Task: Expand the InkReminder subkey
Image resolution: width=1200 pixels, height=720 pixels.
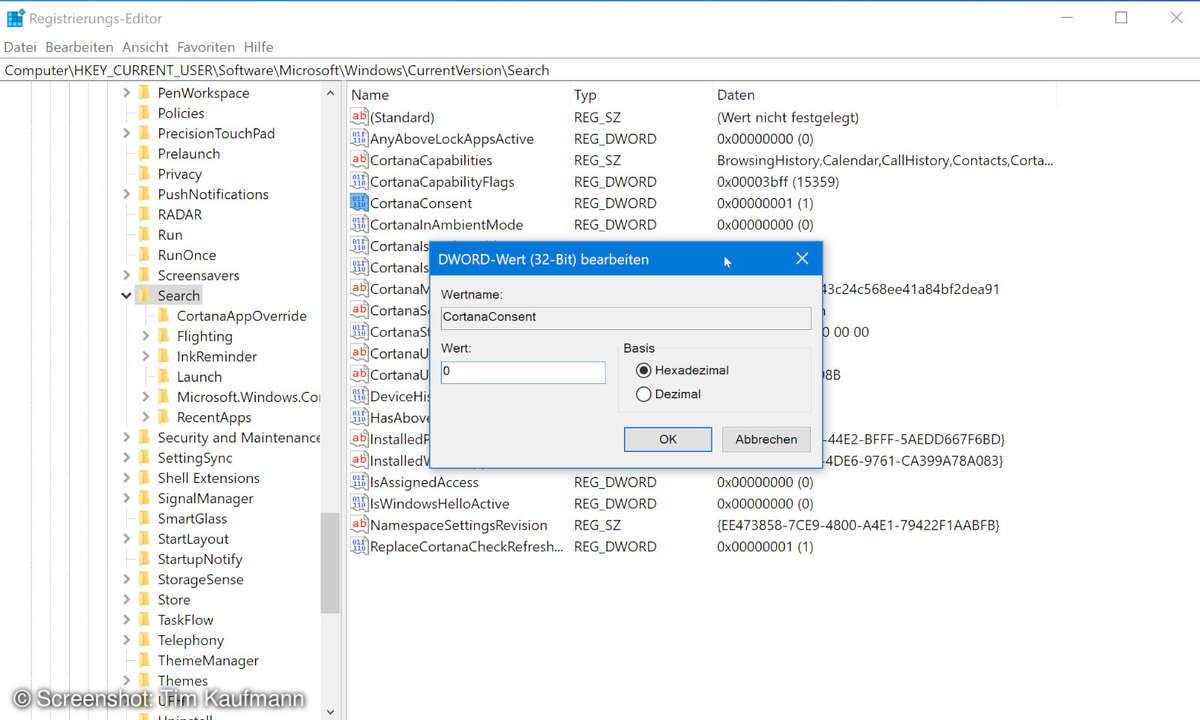Action: point(146,357)
